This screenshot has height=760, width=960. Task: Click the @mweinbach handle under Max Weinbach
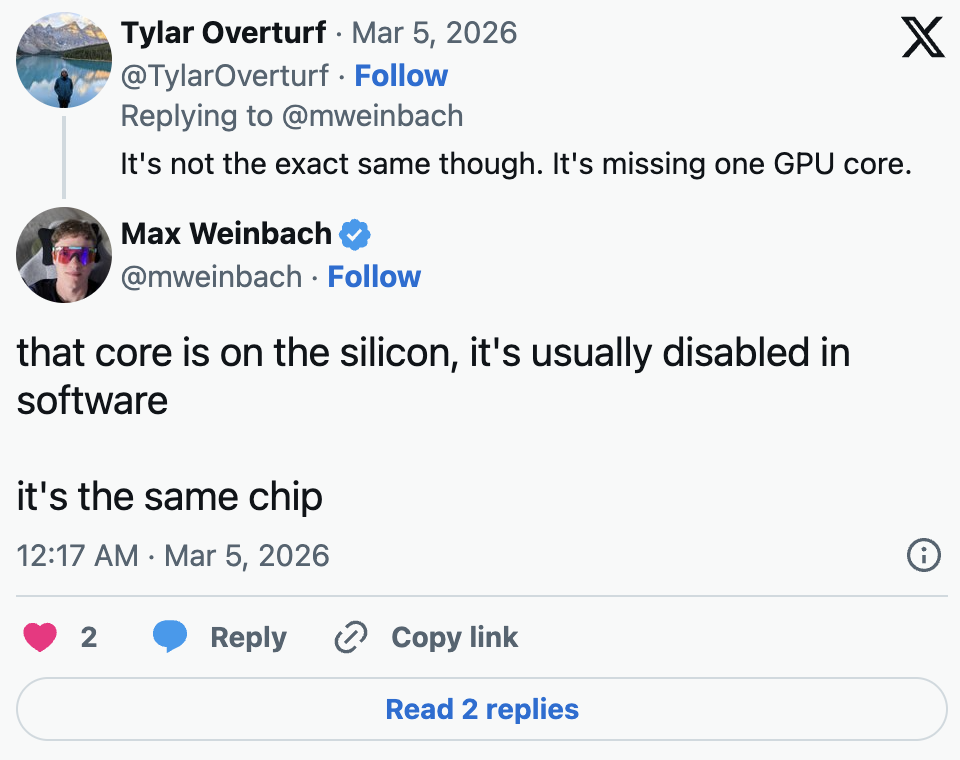click(211, 277)
